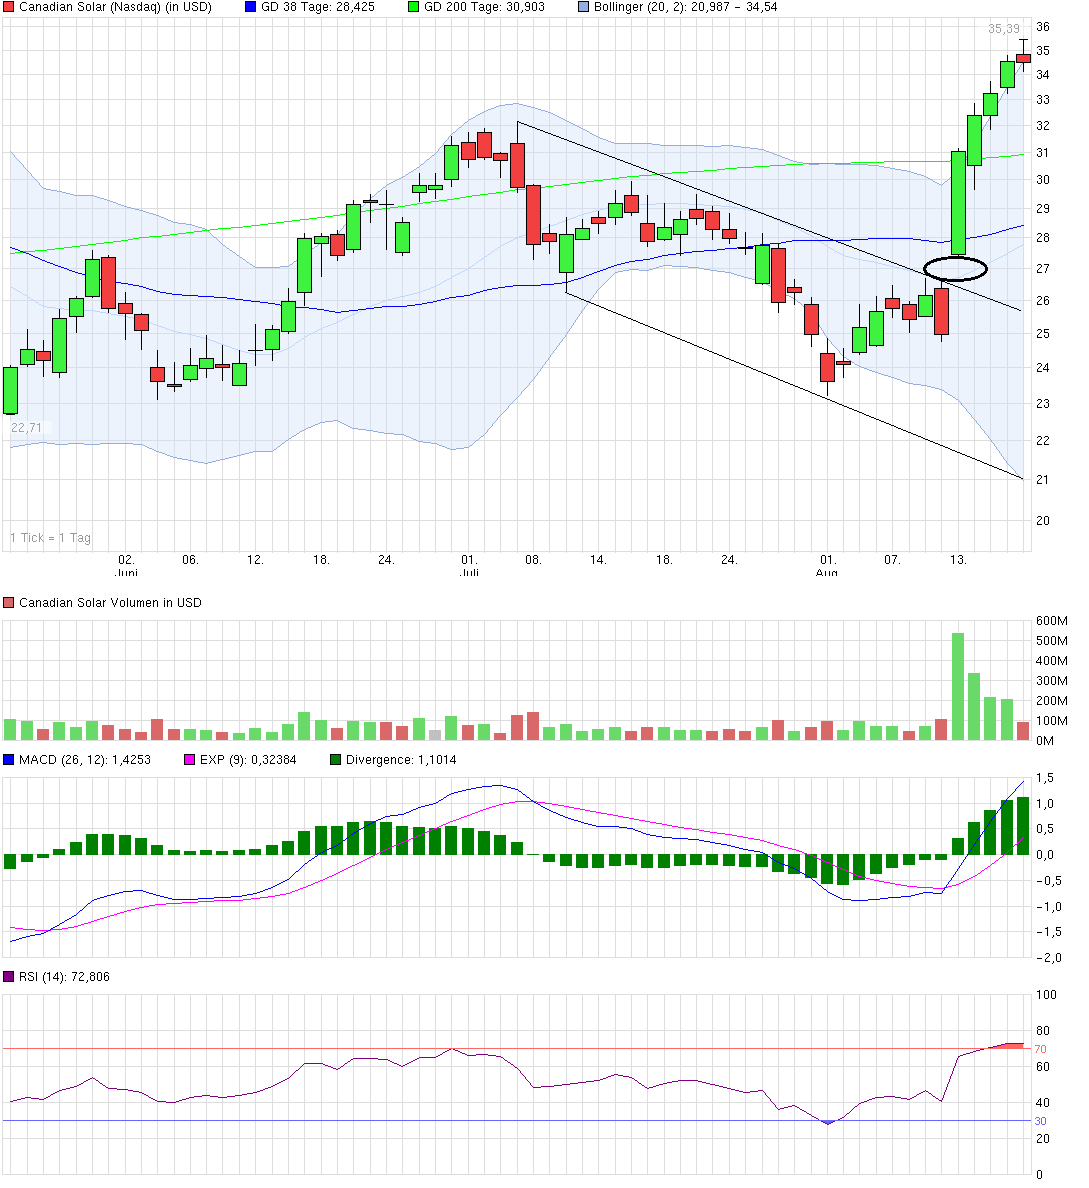Click the tallest green volume bar
The width and height of the screenshot is (1089, 1188).
(x=957, y=686)
